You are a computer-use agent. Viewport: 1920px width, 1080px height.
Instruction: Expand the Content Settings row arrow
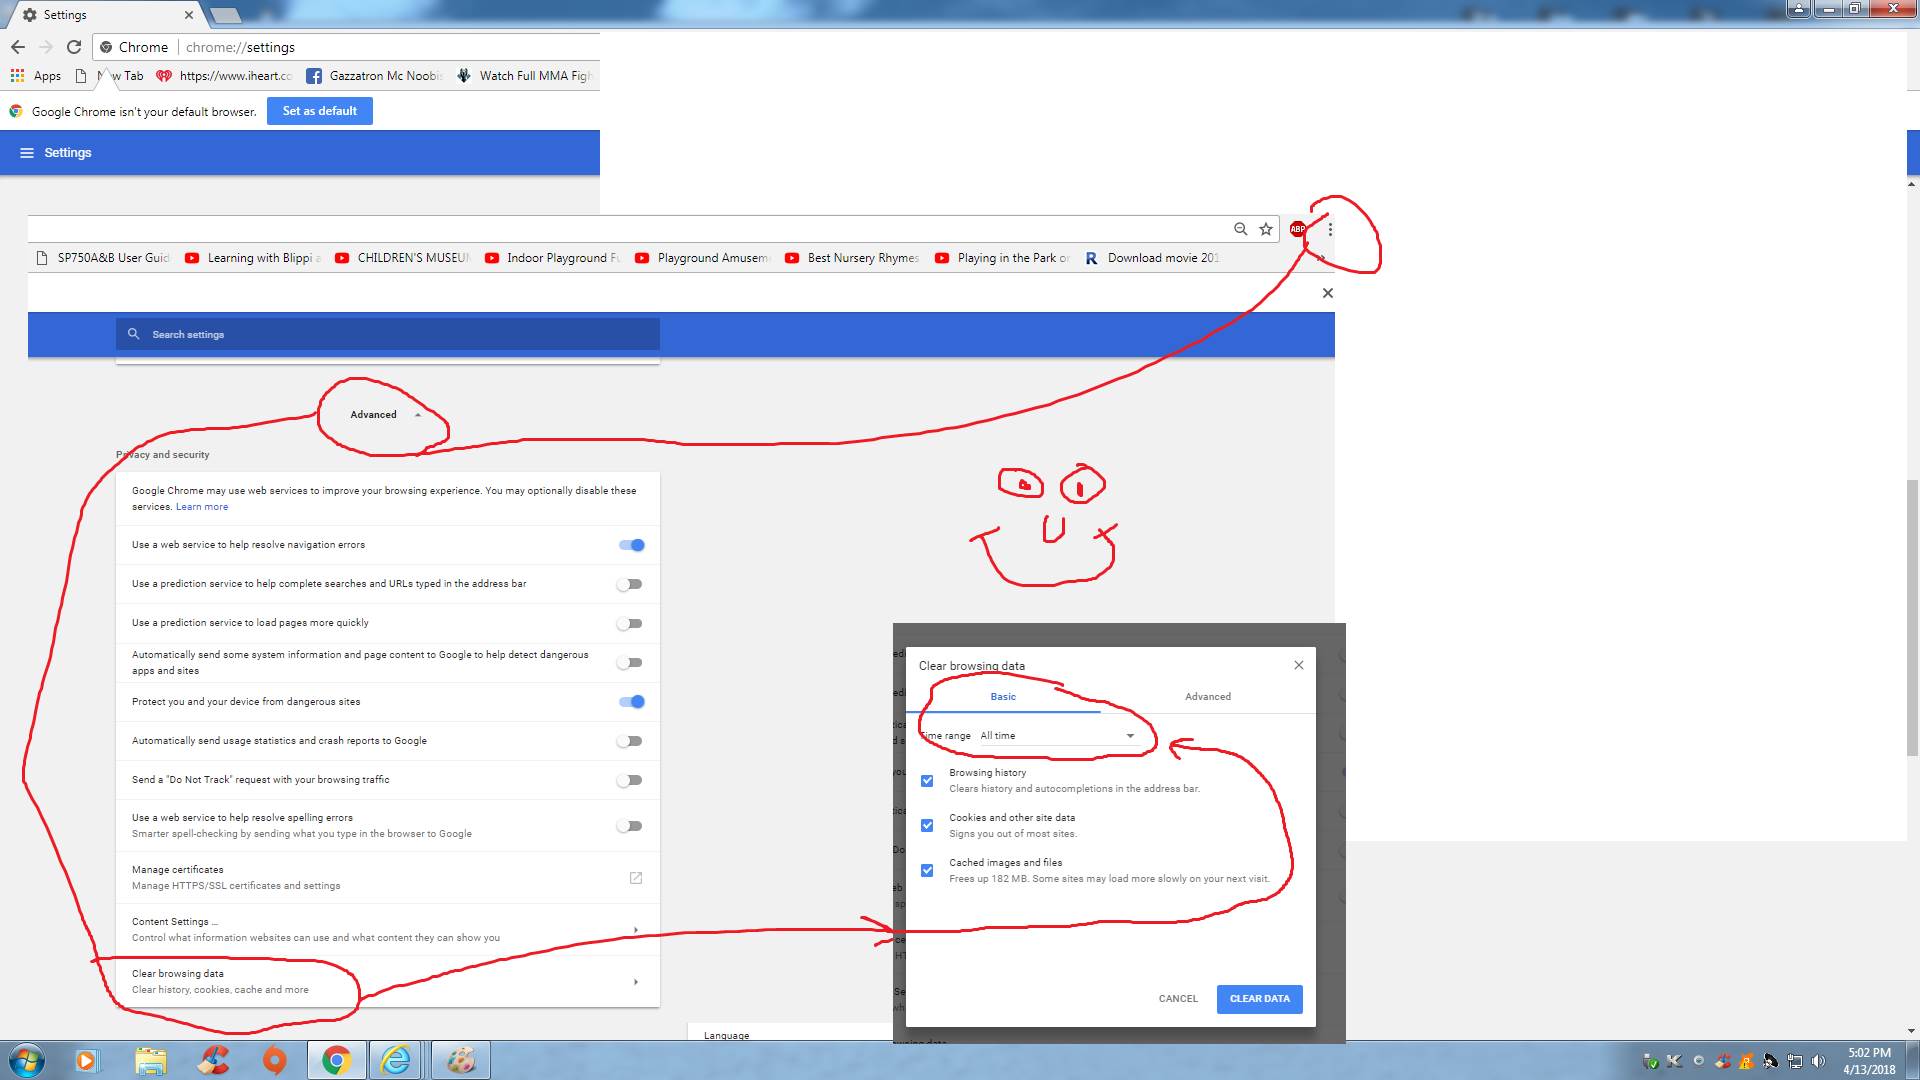coord(636,930)
